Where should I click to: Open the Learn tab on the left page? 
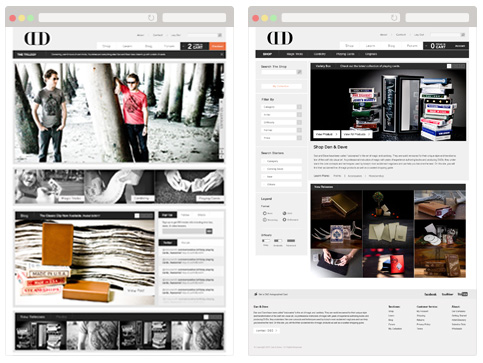tap(127, 46)
